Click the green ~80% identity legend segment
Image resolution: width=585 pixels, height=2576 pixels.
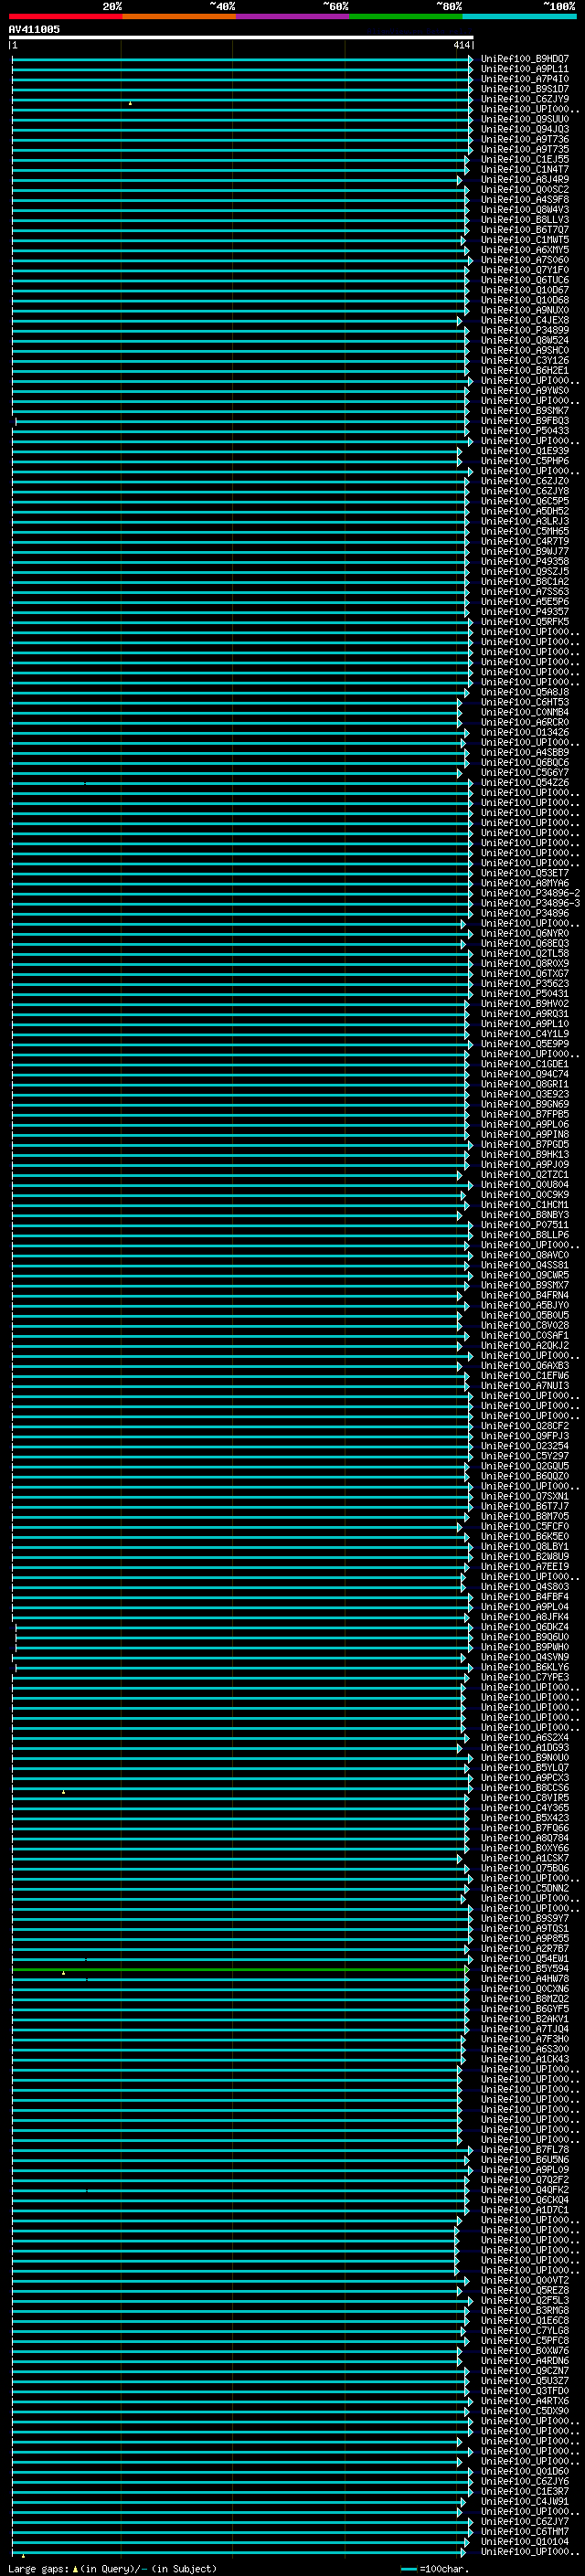[x=406, y=16]
